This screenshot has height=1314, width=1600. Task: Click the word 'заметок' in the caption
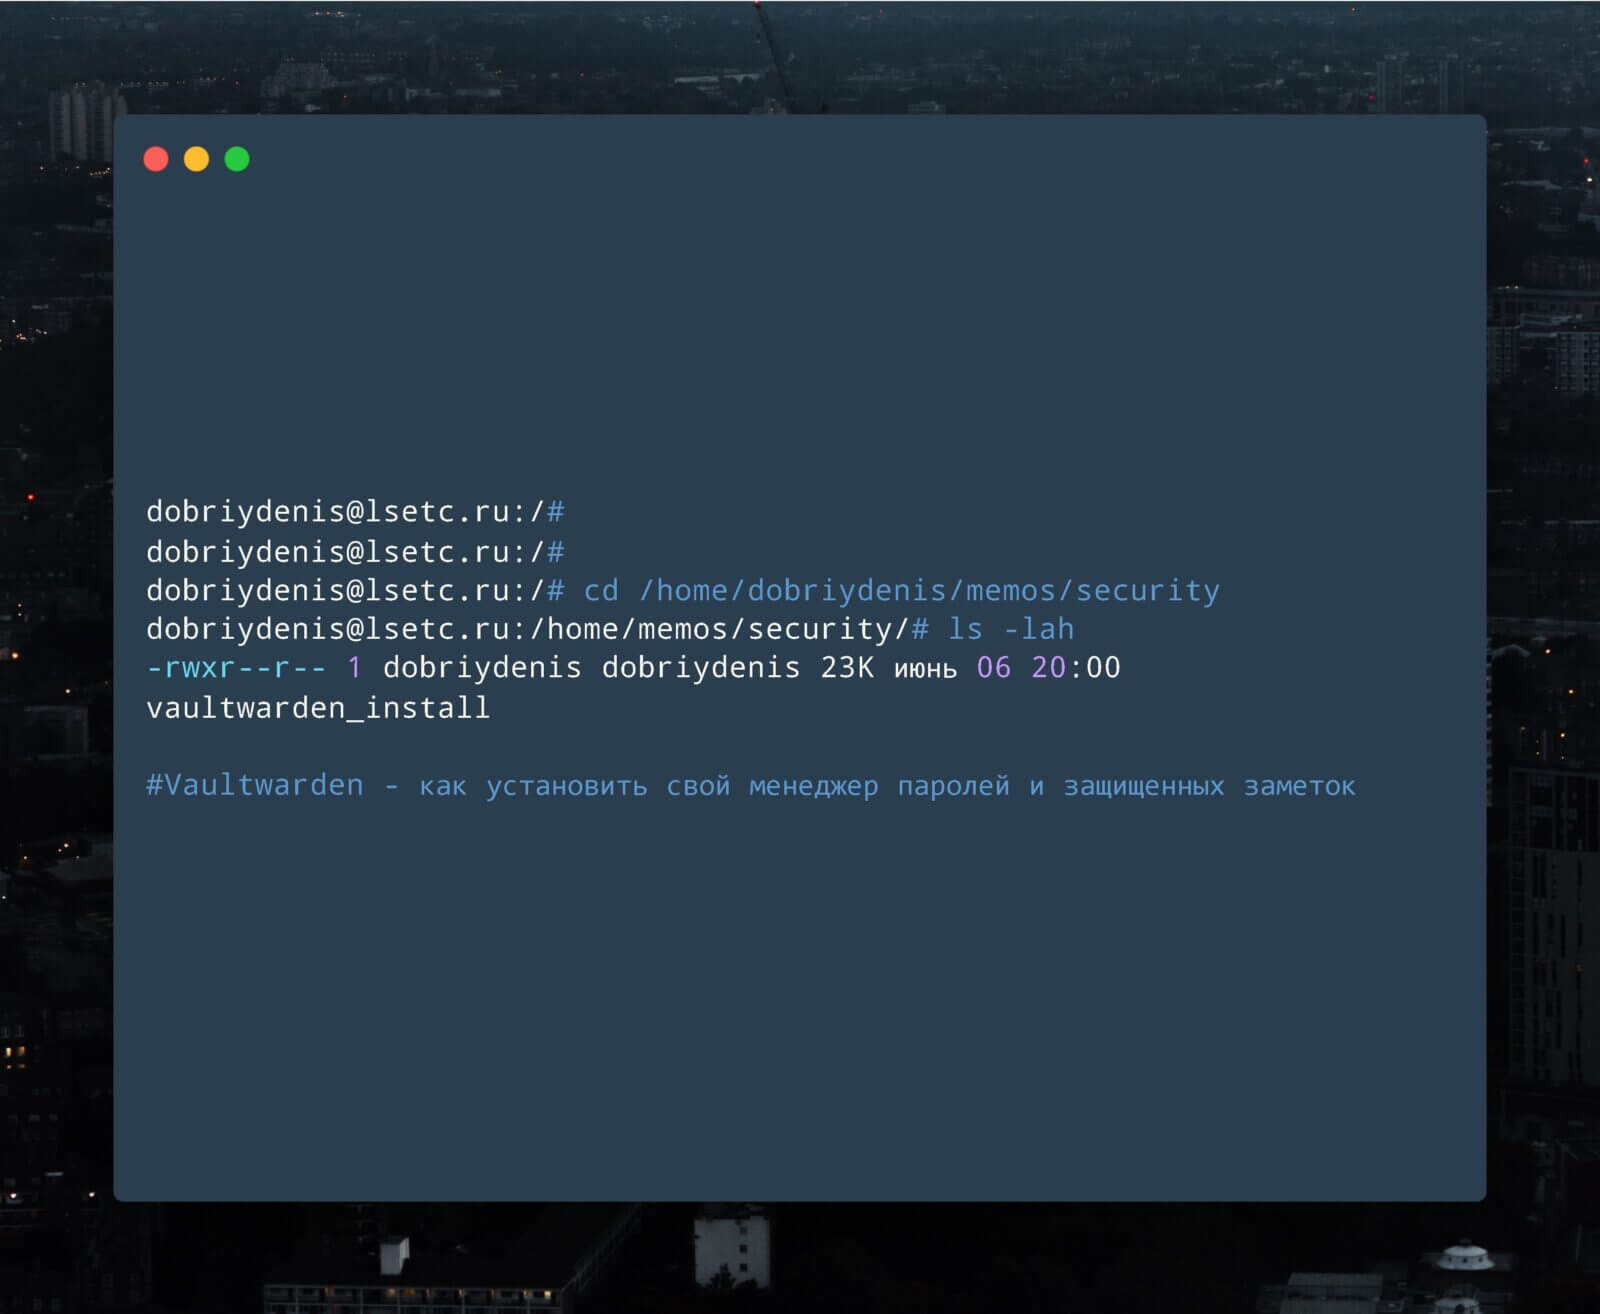[1299, 787]
